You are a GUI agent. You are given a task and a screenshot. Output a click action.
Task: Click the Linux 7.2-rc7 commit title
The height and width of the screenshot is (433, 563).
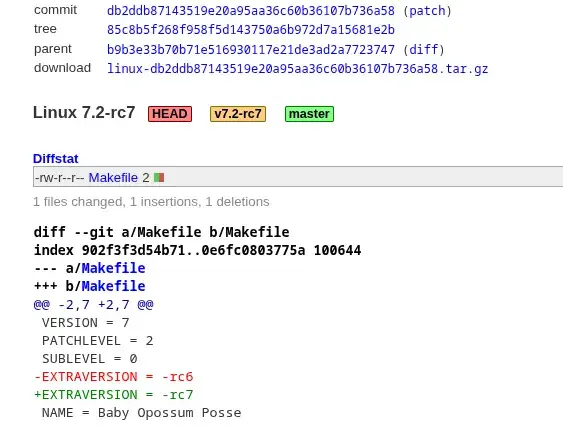pos(84,112)
